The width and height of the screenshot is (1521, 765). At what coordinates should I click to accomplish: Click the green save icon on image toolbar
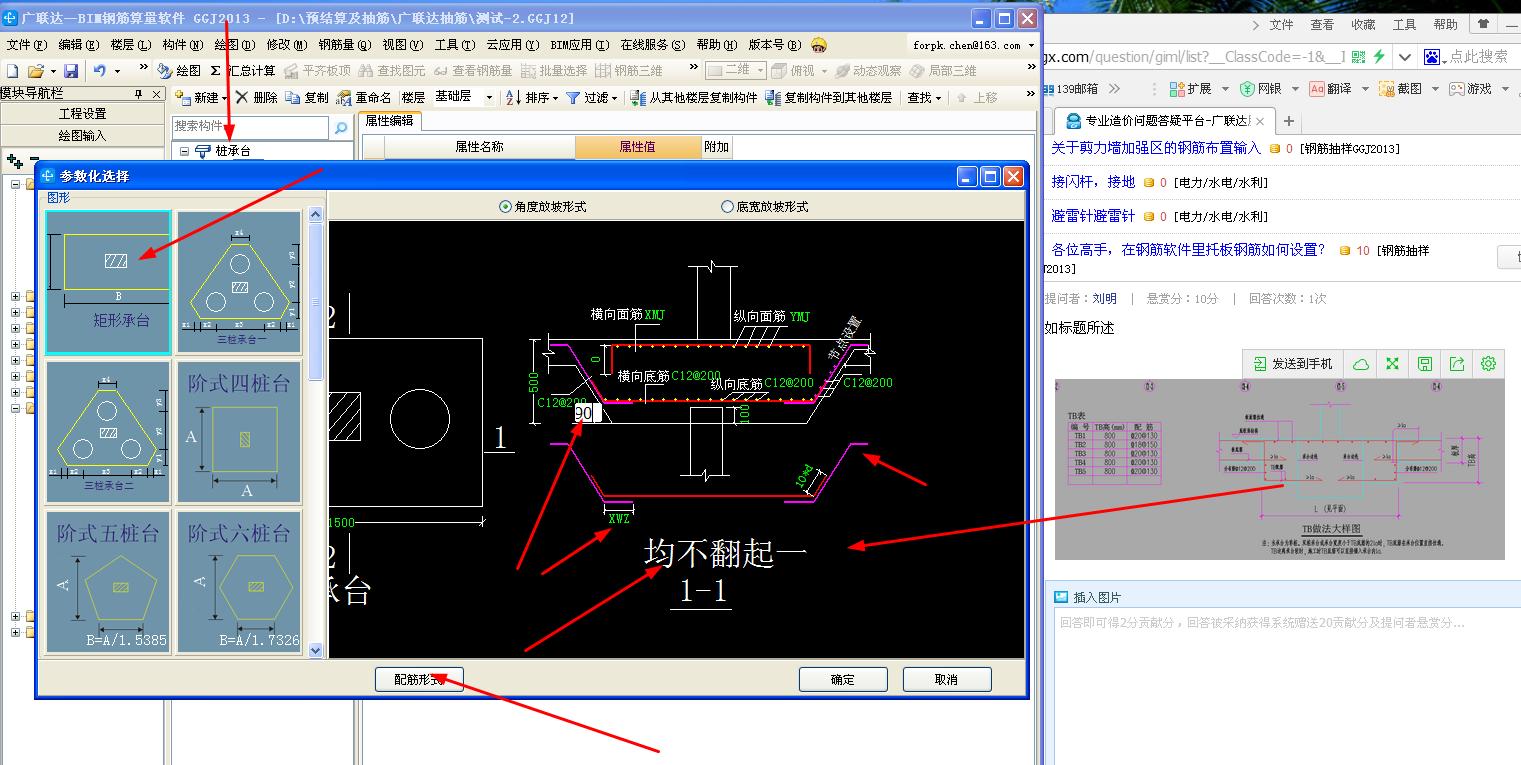coord(1425,364)
